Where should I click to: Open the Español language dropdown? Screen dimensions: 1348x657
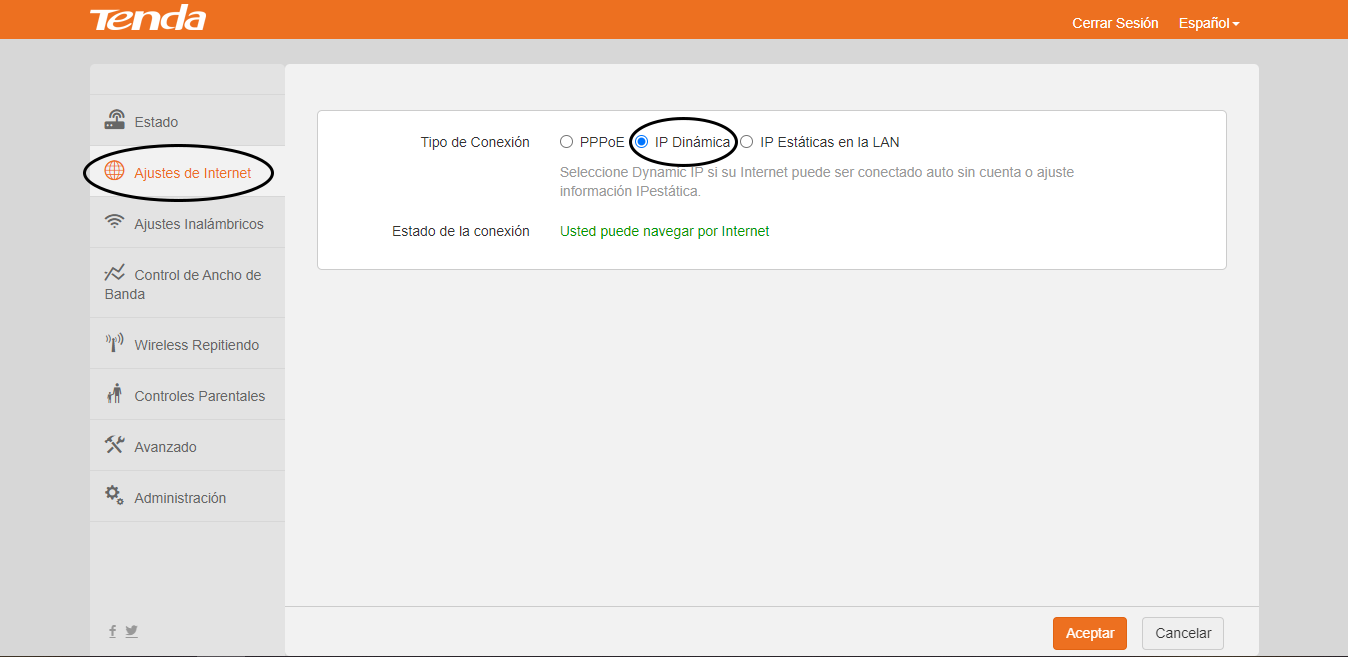[1208, 23]
